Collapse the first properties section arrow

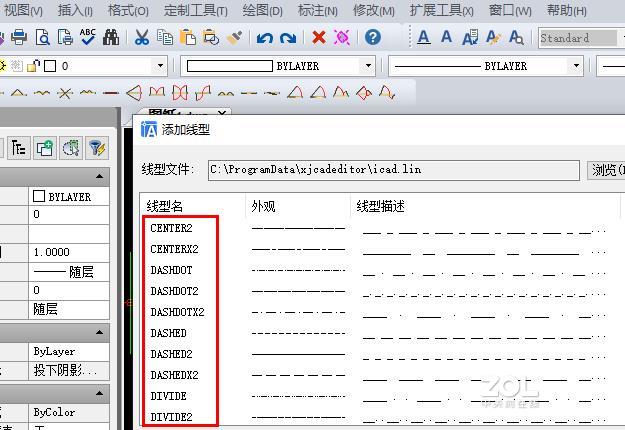(x=99, y=177)
